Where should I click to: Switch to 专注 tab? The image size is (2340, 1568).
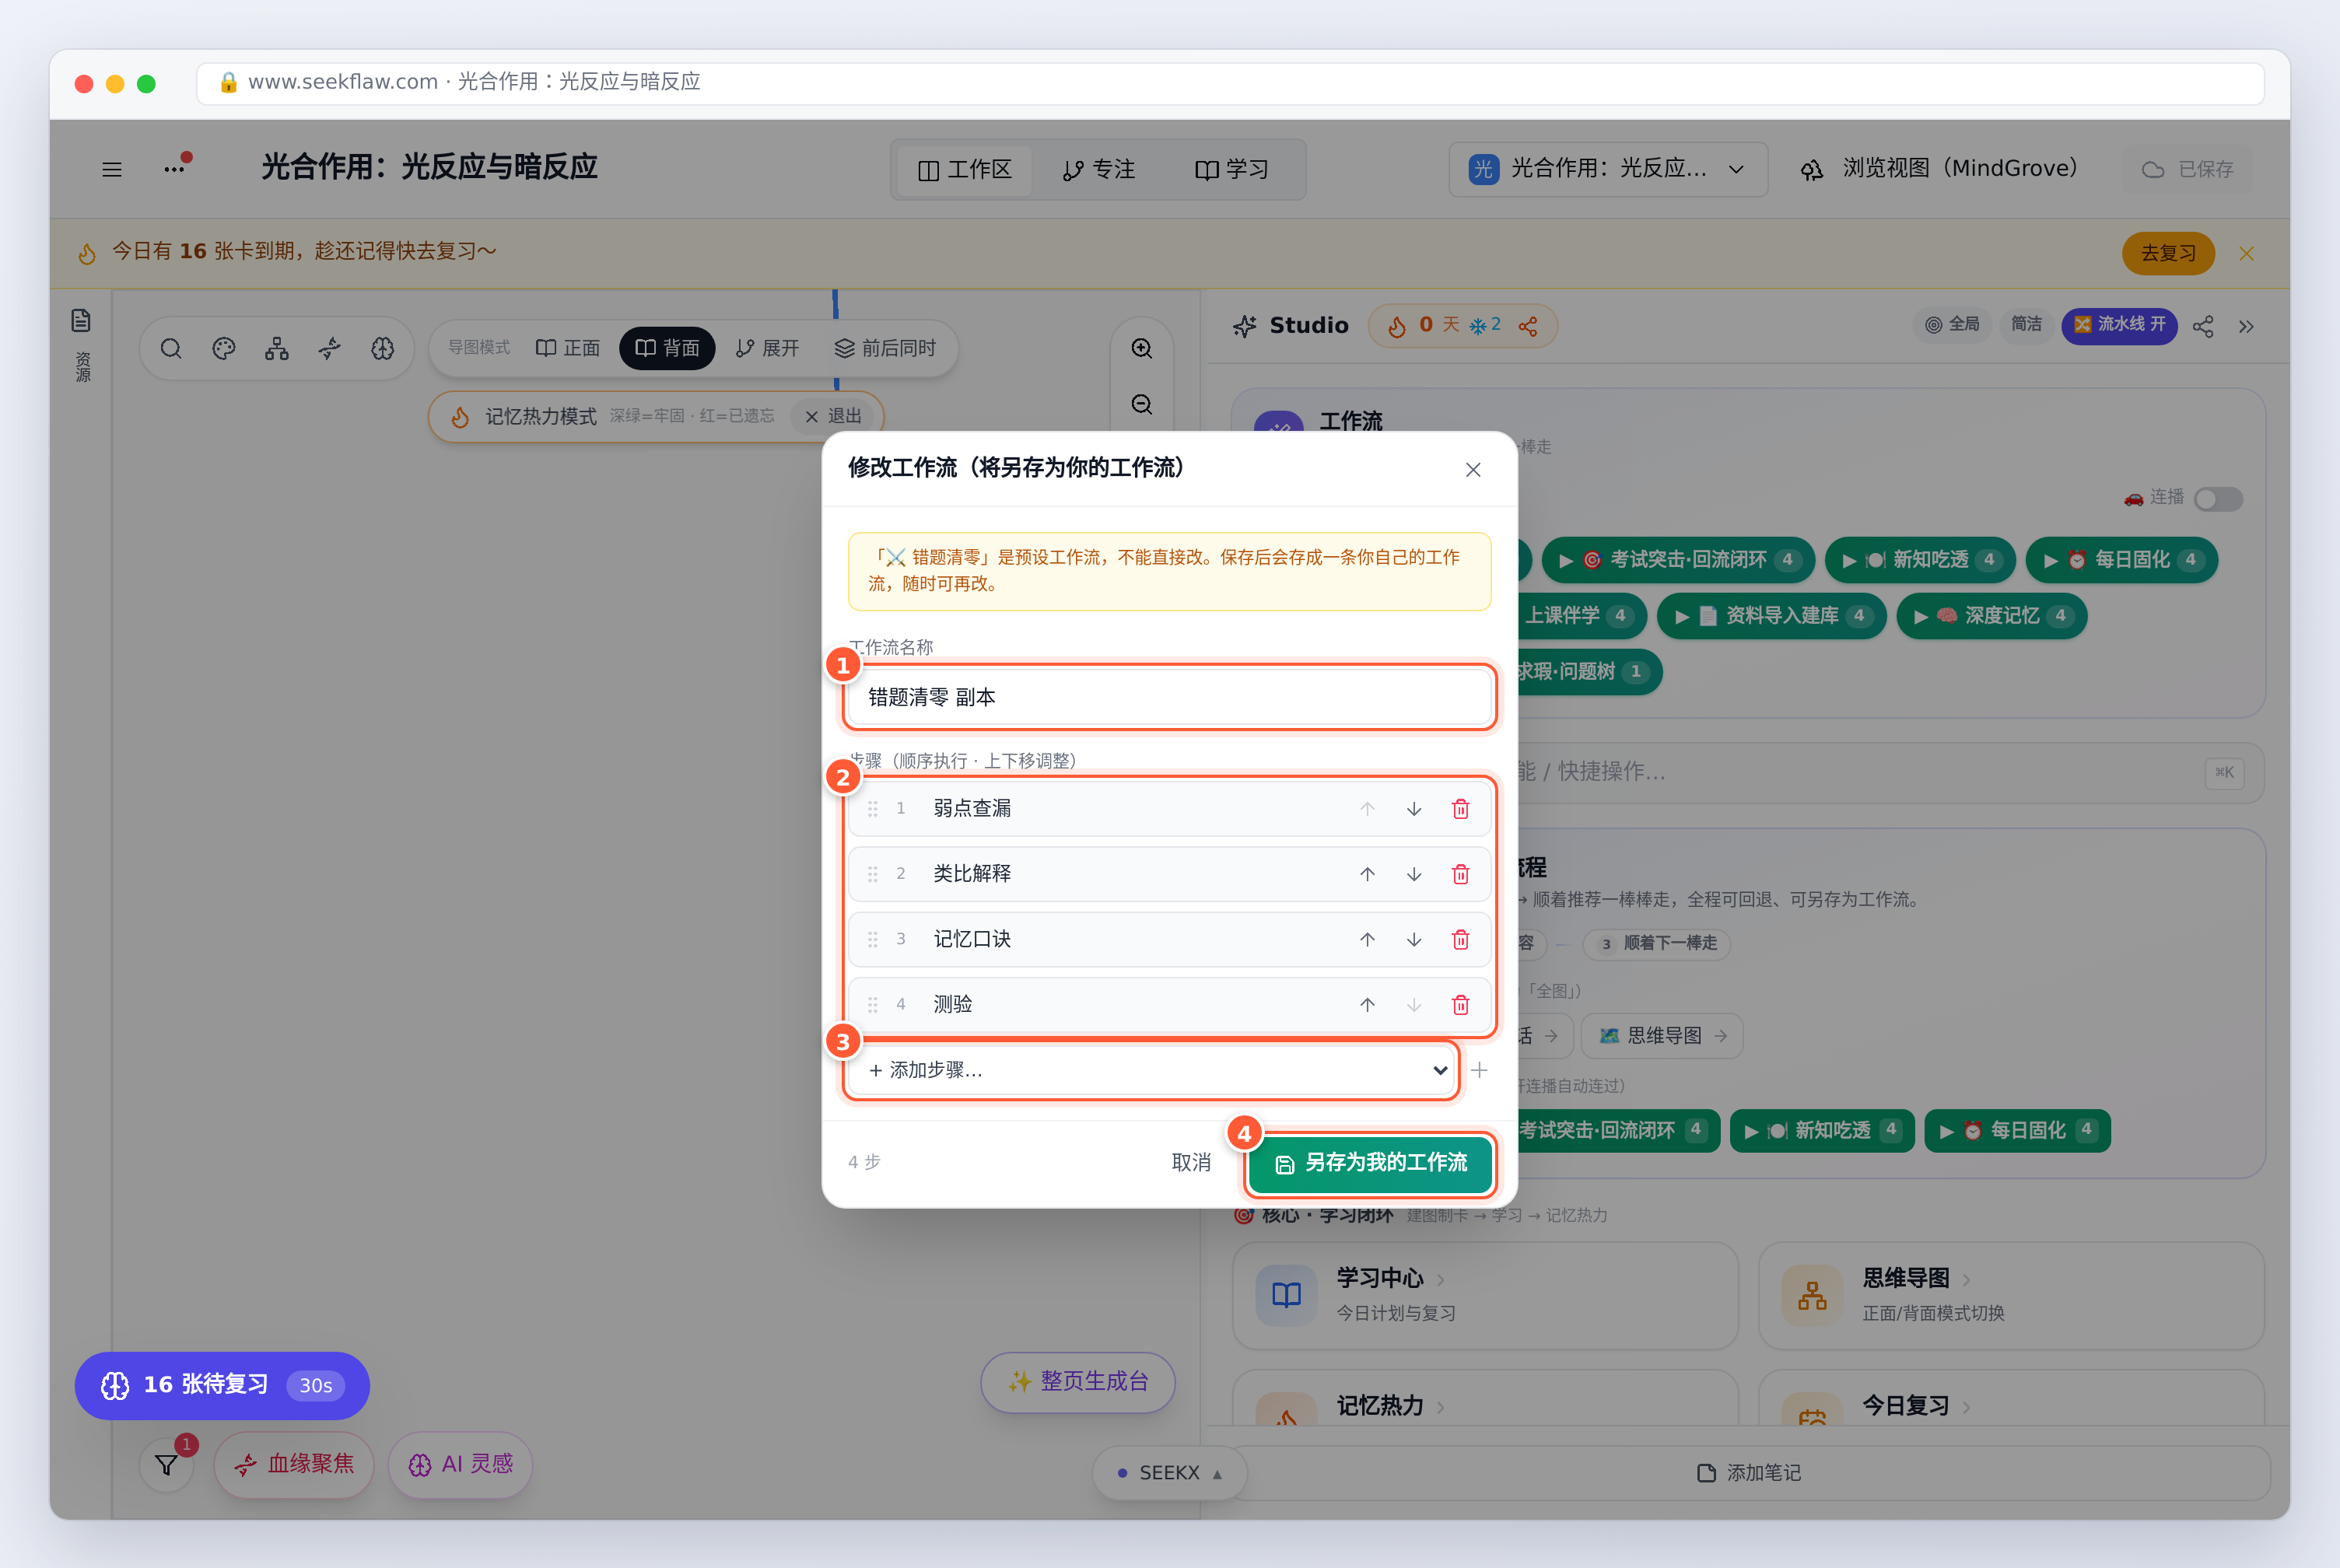(x=1098, y=170)
